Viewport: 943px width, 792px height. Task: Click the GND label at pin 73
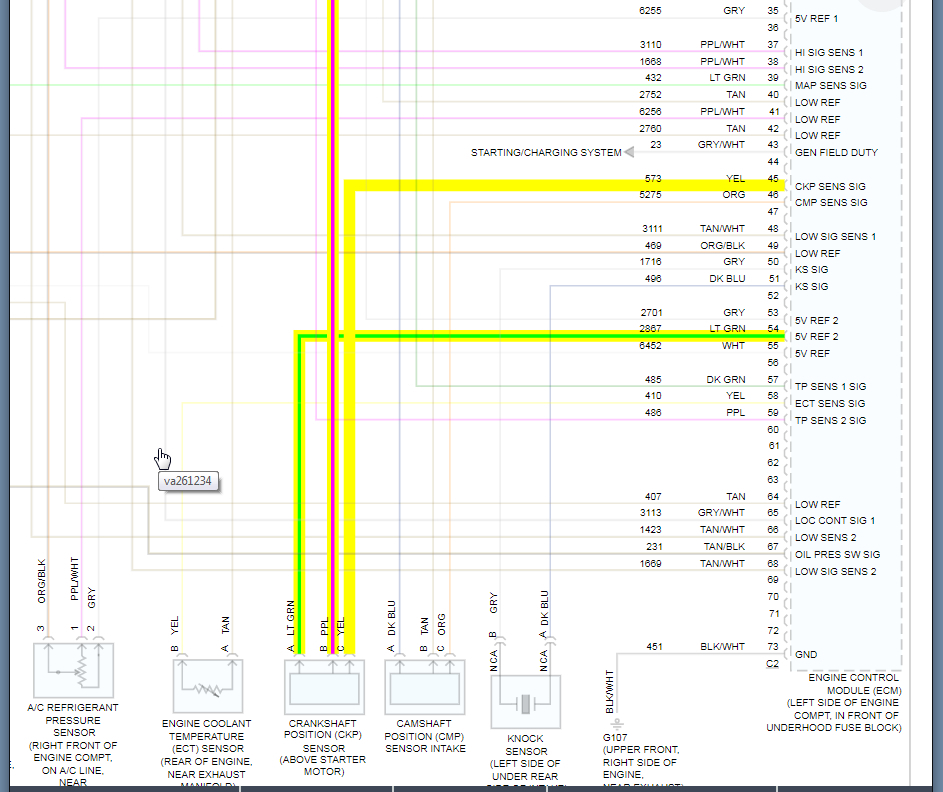[806, 654]
